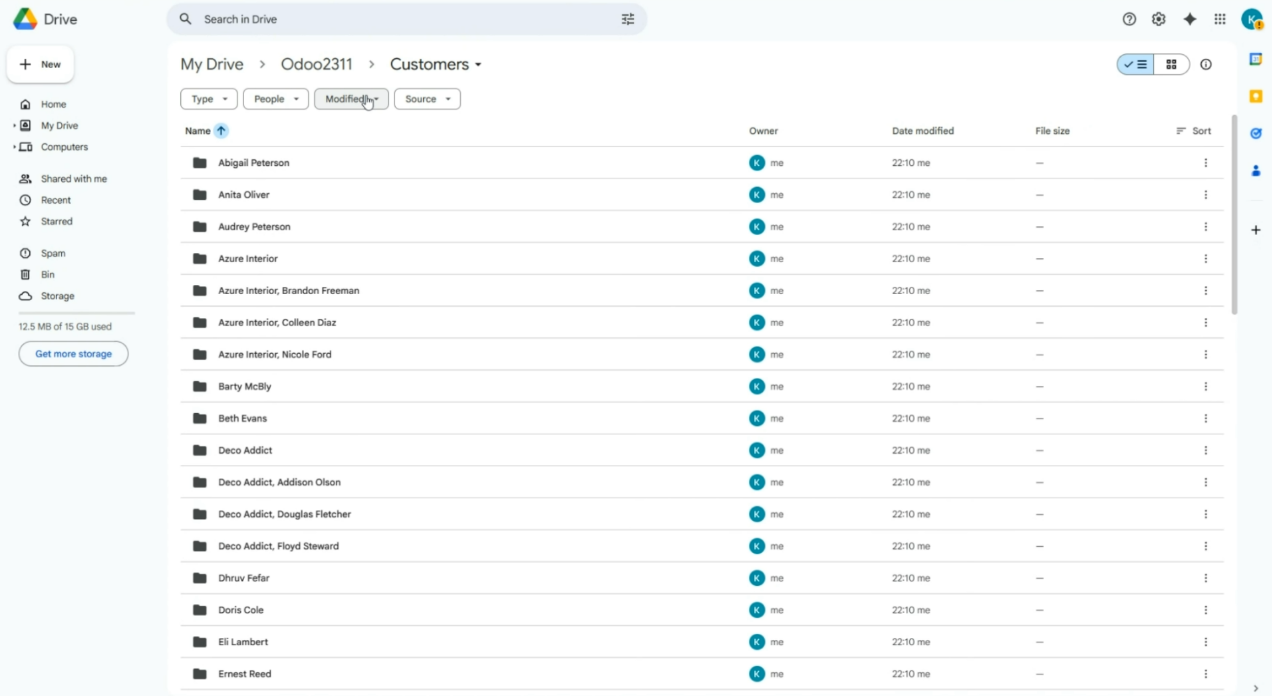Open advanced search filter options icon

[628, 19]
